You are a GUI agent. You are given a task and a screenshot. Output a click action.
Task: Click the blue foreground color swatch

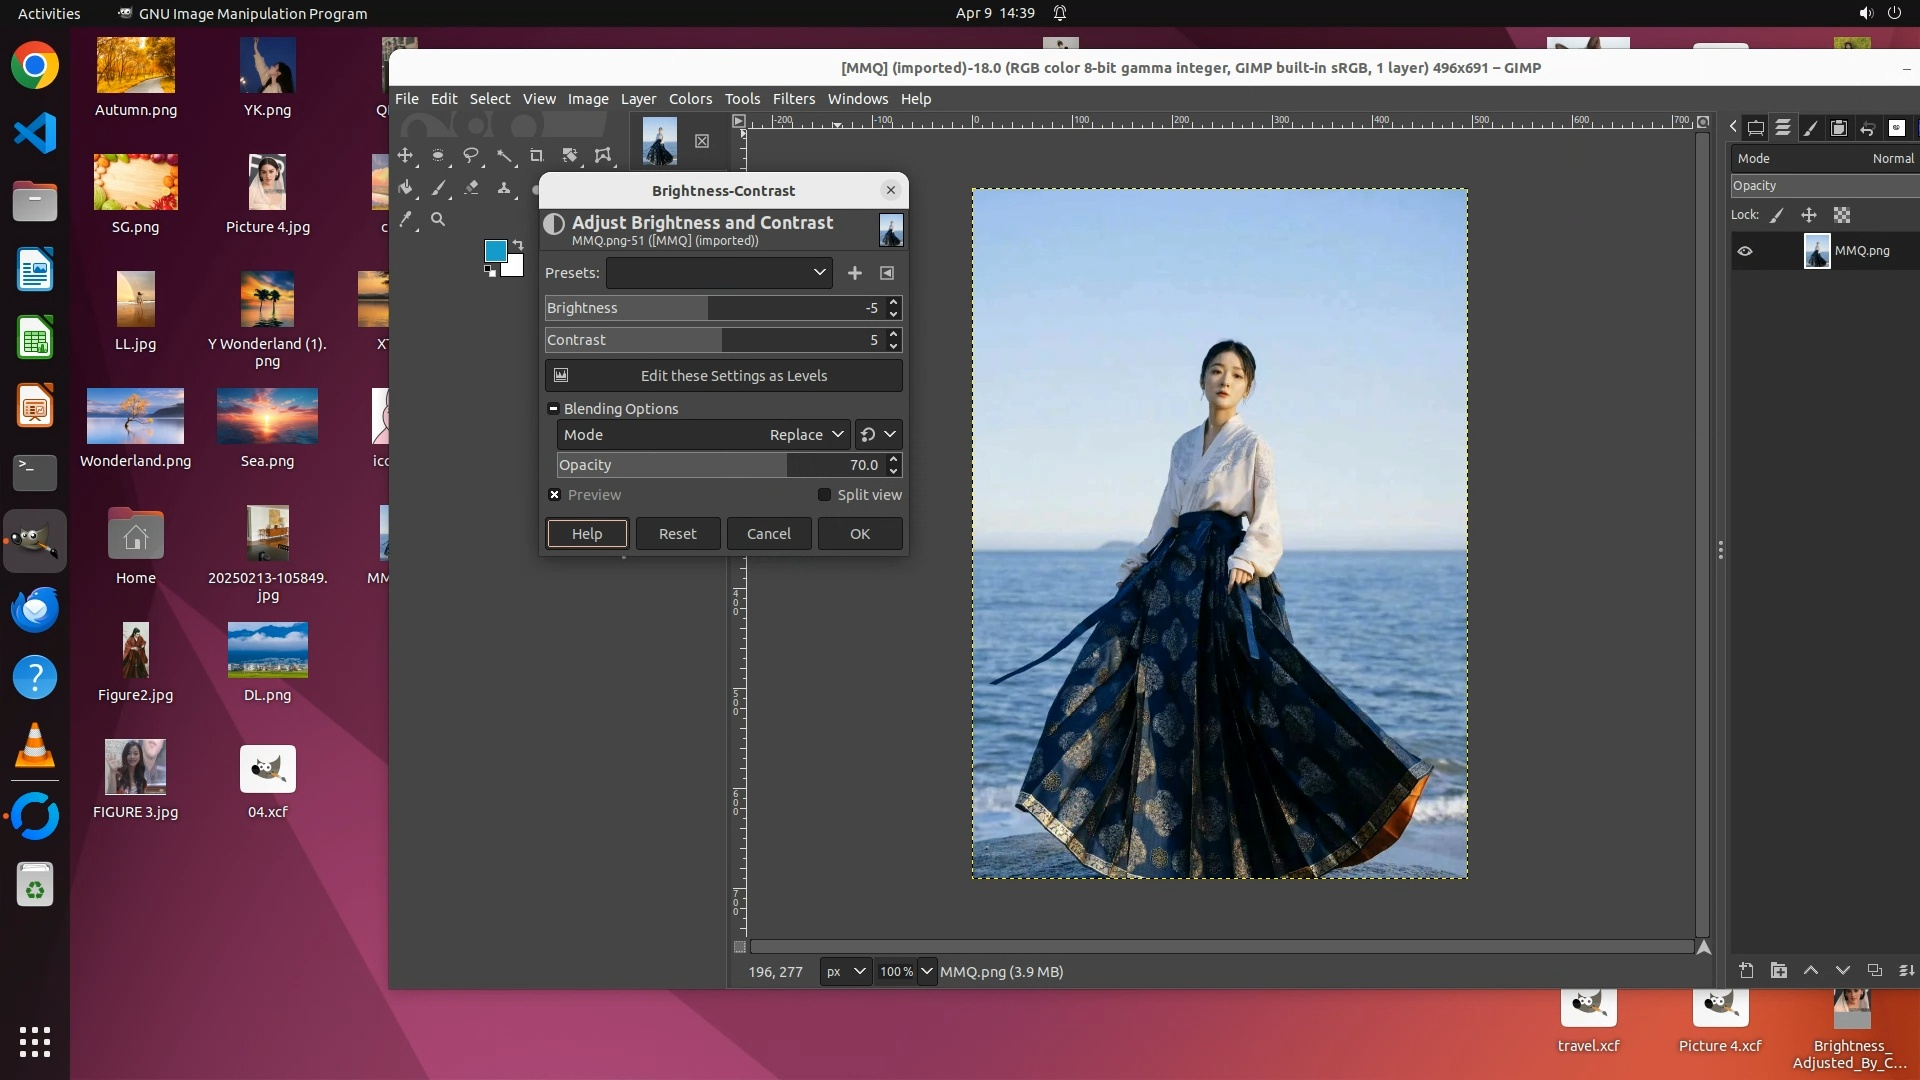pyautogui.click(x=494, y=250)
